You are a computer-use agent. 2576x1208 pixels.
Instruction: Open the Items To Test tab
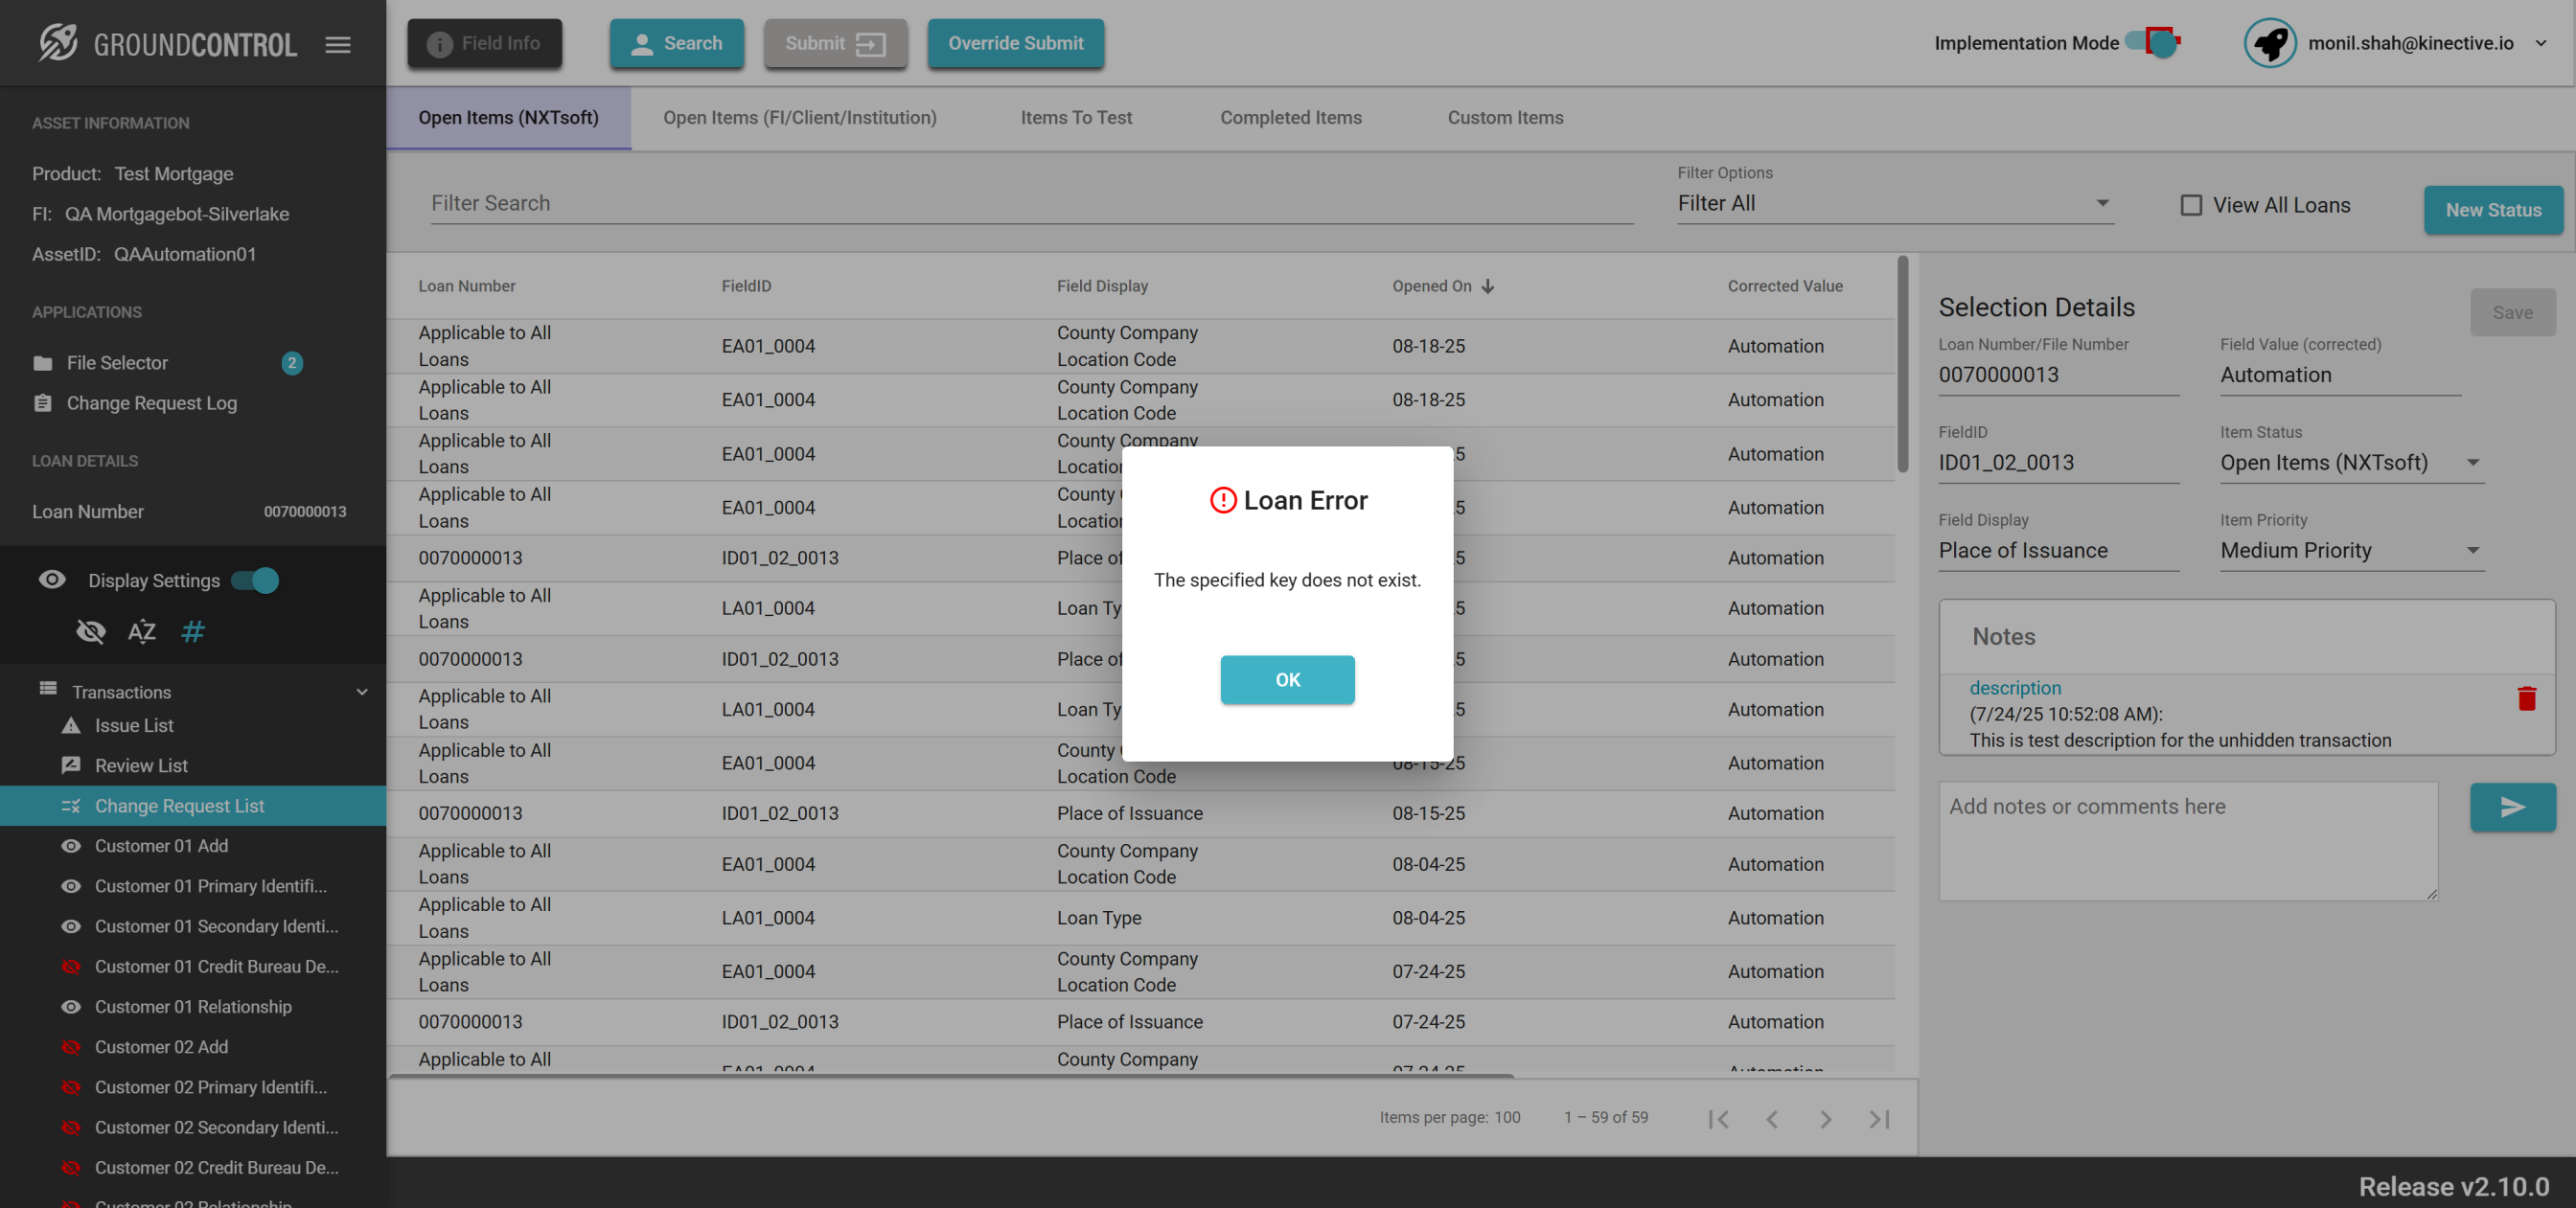point(1076,118)
